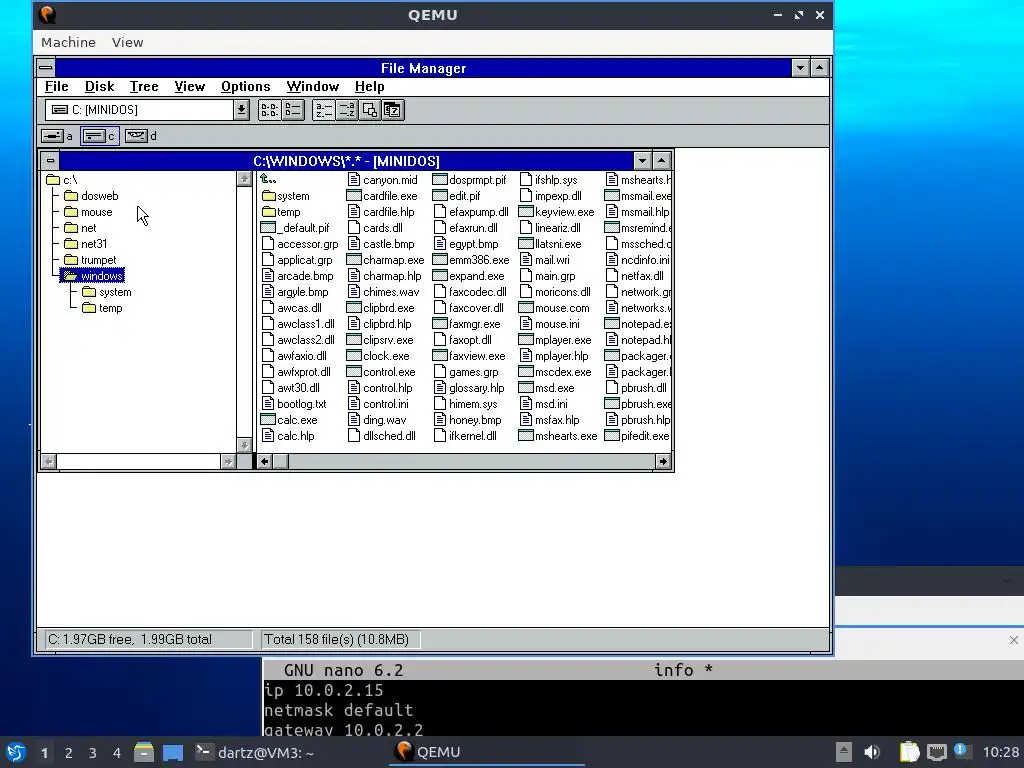This screenshot has width=1024, height=768.
Task: Switch to name-only file view button
Action: (x=269, y=110)
